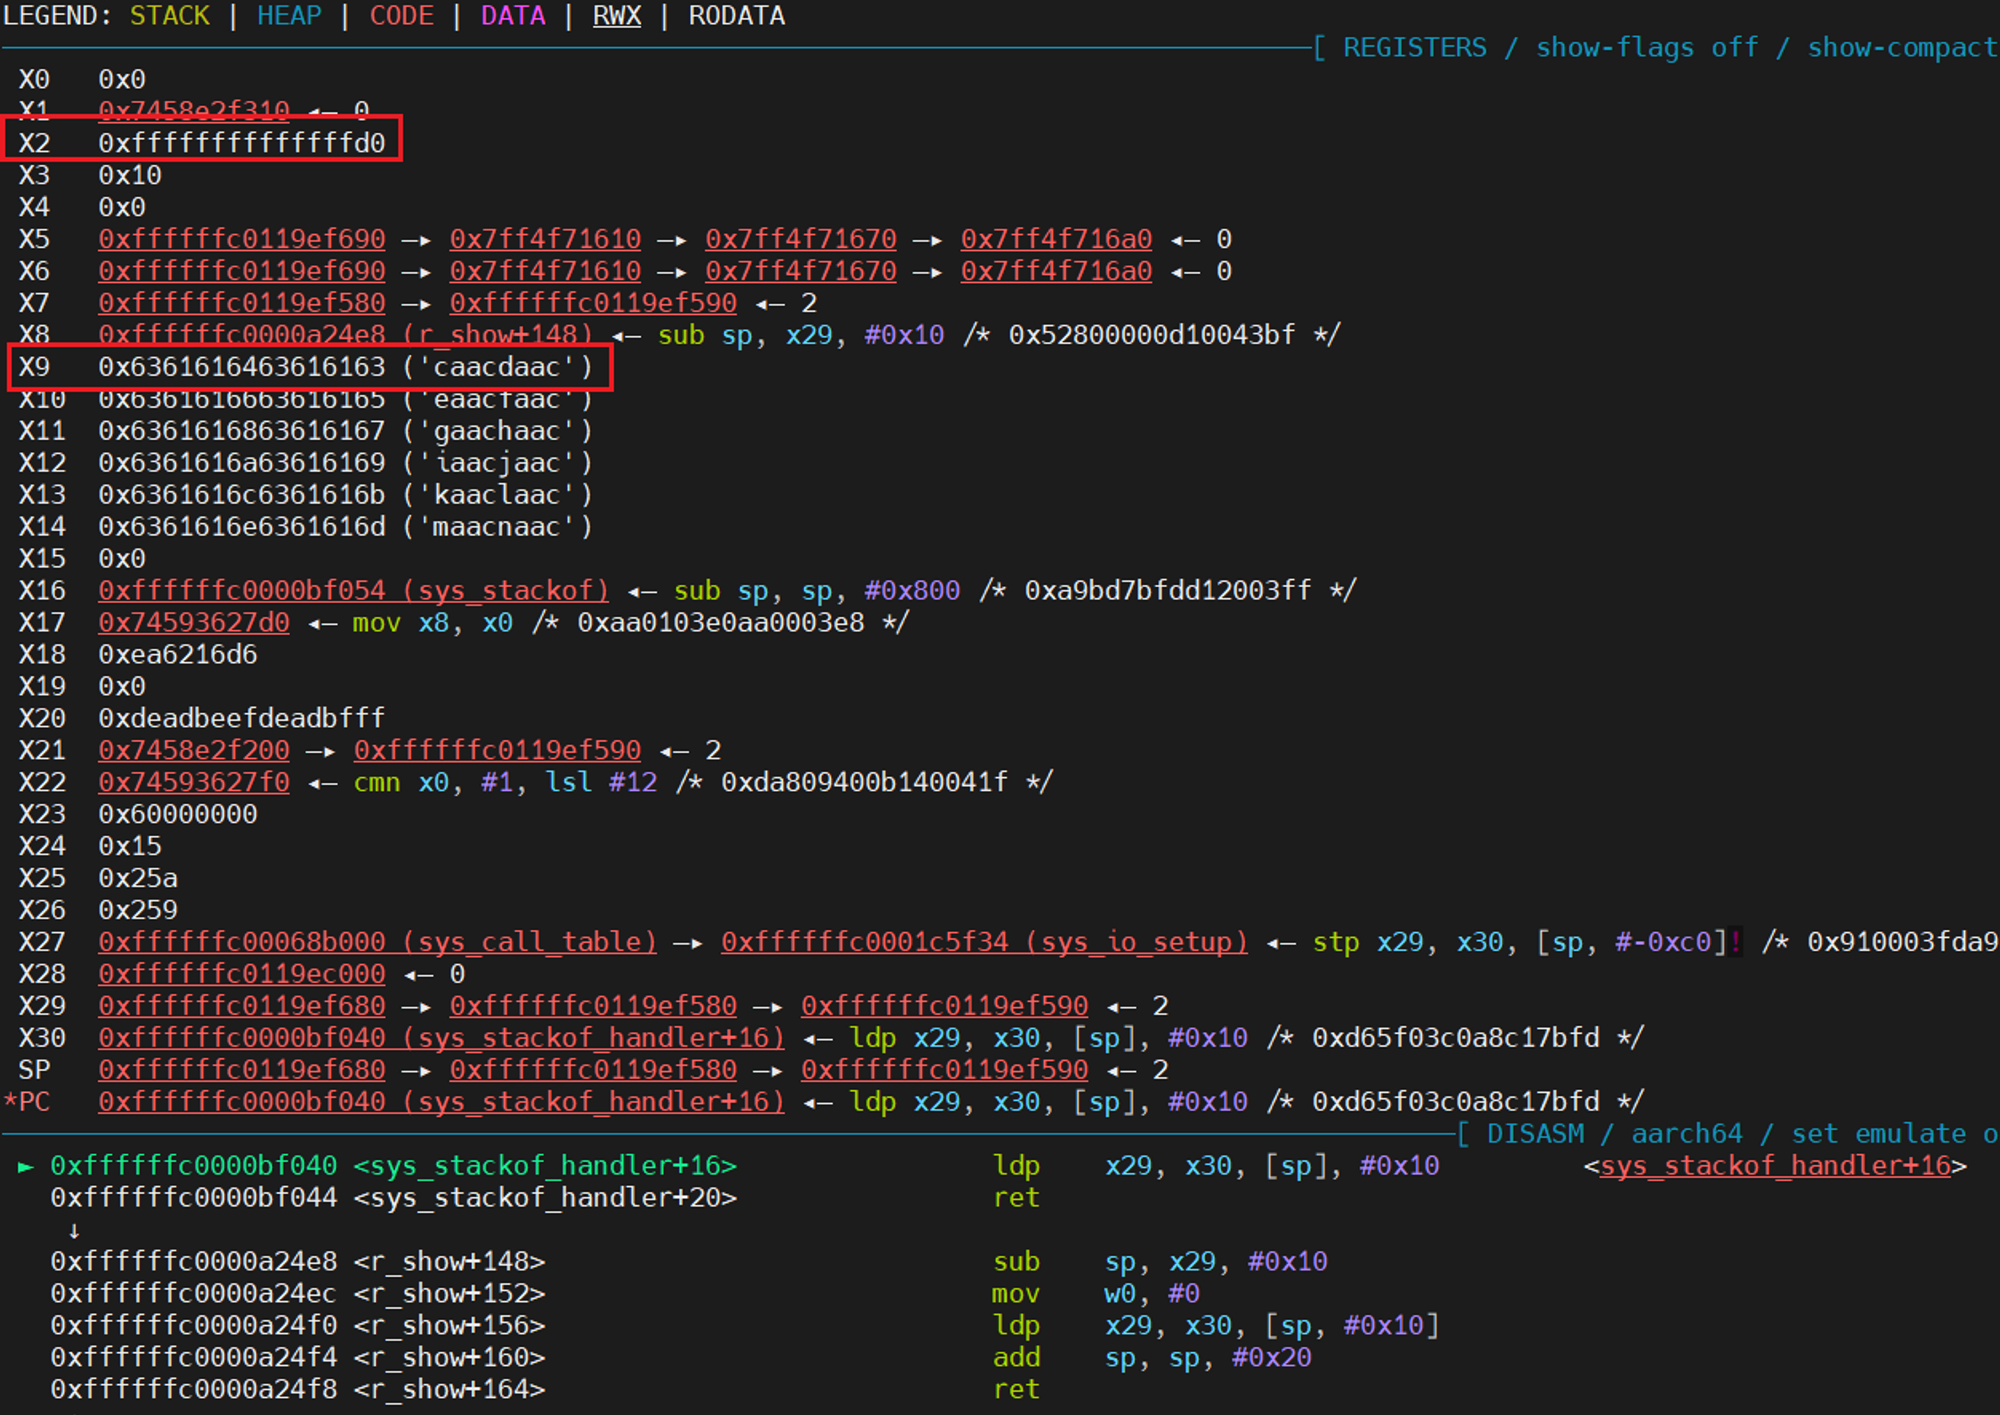The image size is (2000, 1415).
Task: Click the SP register address 0xffffffc0119ef680
Action: pos(241,1070)
